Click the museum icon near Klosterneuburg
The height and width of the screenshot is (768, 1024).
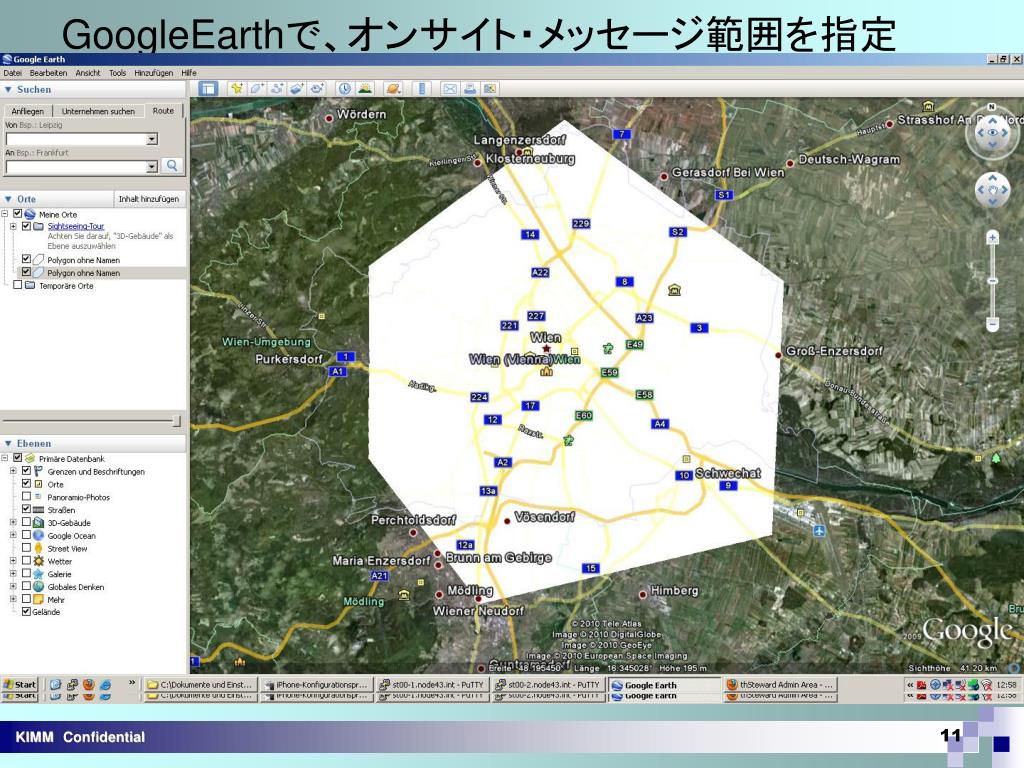click(528, 151)
